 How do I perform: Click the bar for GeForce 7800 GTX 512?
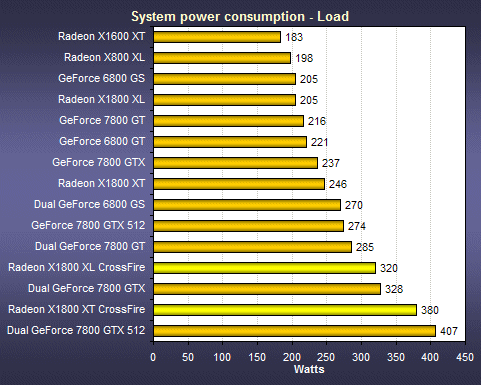249,226
